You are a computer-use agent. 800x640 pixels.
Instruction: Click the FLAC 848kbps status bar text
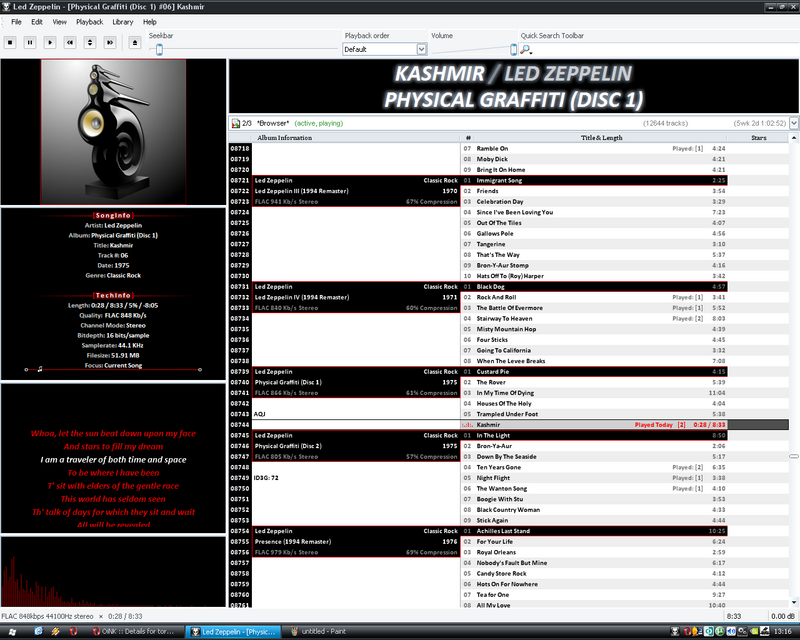tap(47, 617)
